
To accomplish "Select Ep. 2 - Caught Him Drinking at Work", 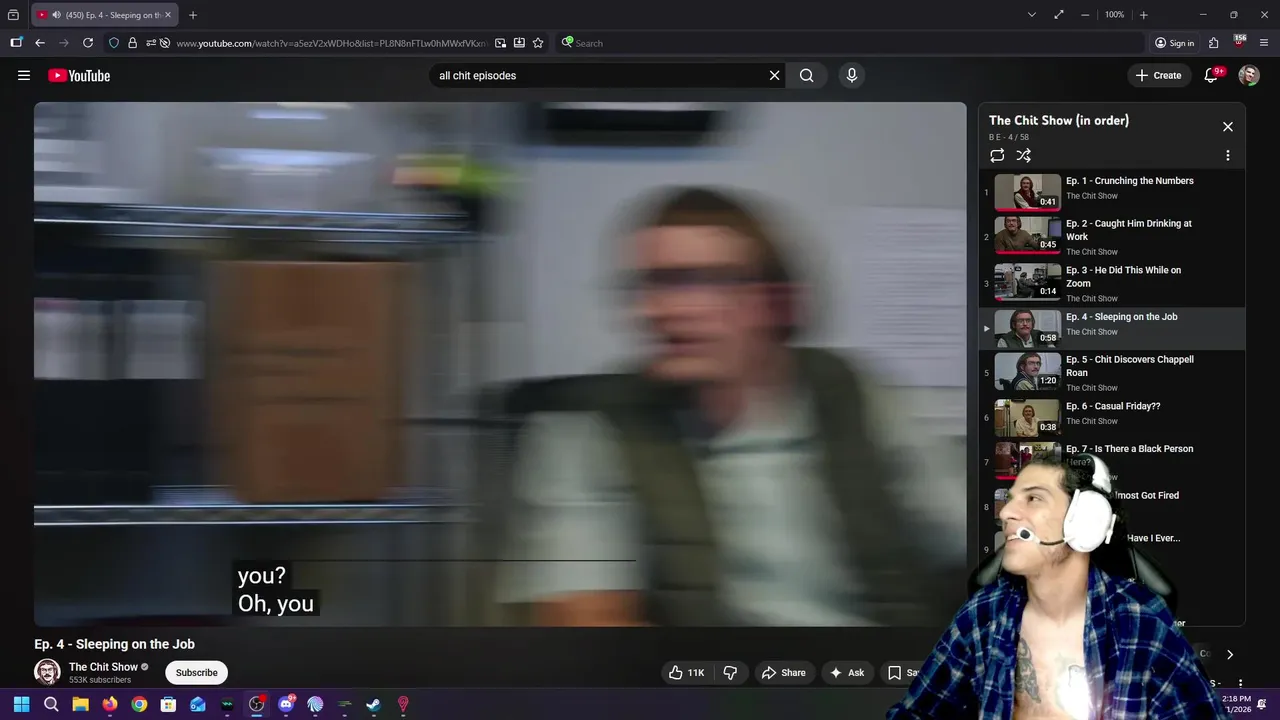I will [1112, 237].
